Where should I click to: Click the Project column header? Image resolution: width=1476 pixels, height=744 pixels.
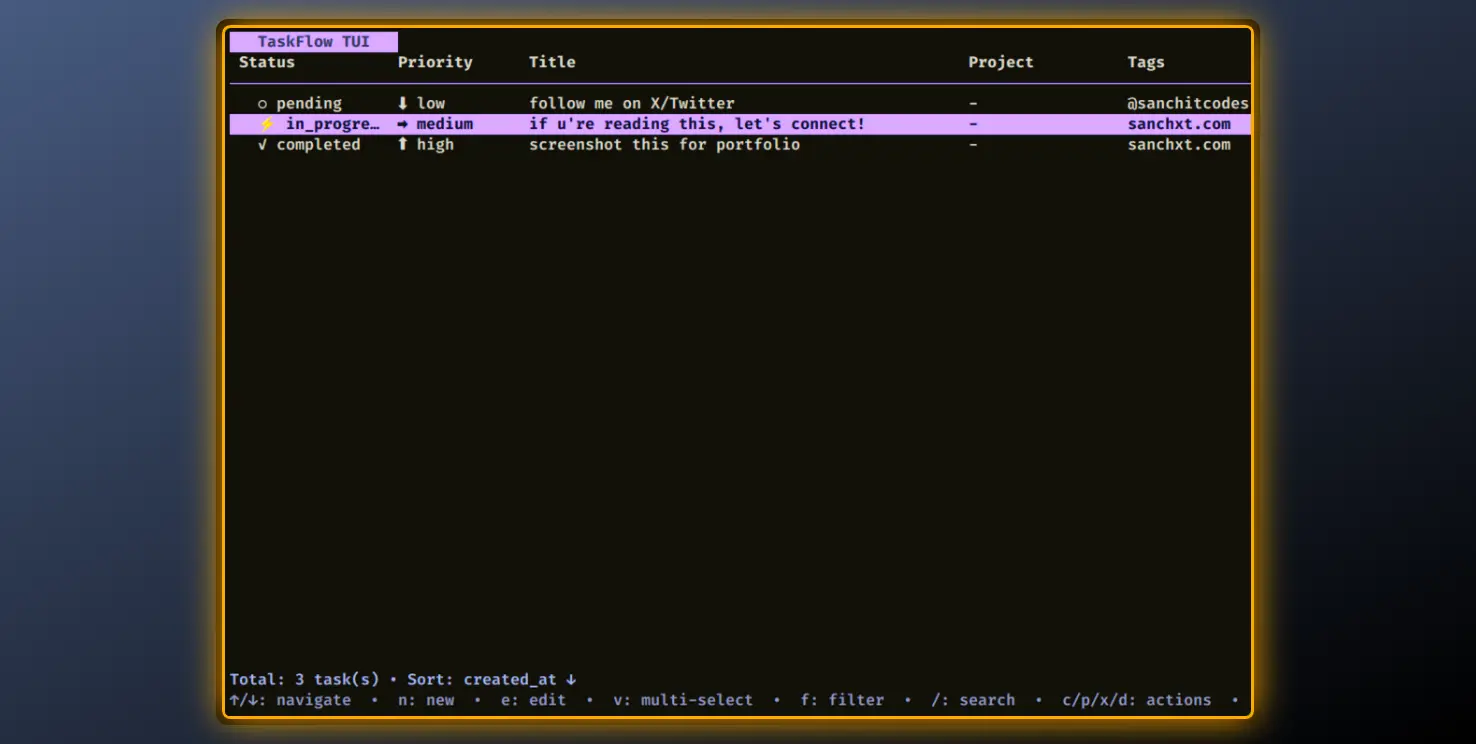(x=1000, y=62)
